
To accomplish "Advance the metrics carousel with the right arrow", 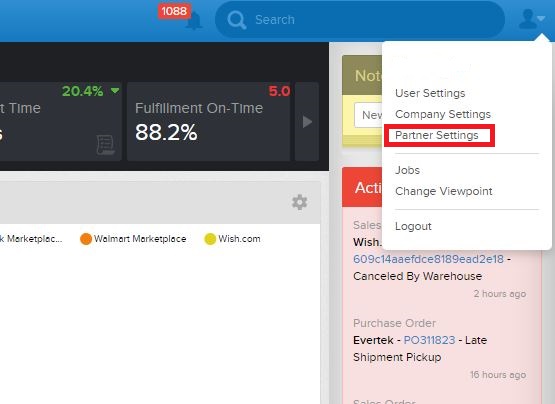I will point(307,122).
